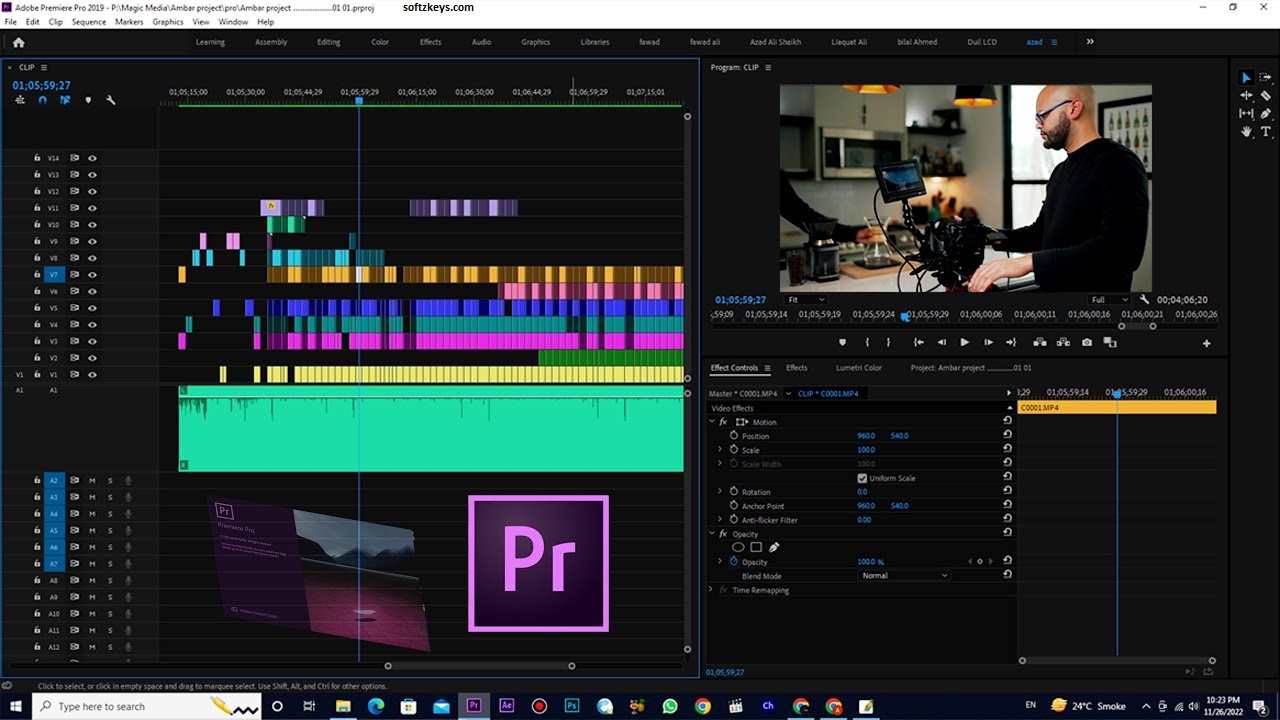Go to In point in Program monitor
The width and height of the screenshot is (1280, 720).
click(x=918, y=342)
